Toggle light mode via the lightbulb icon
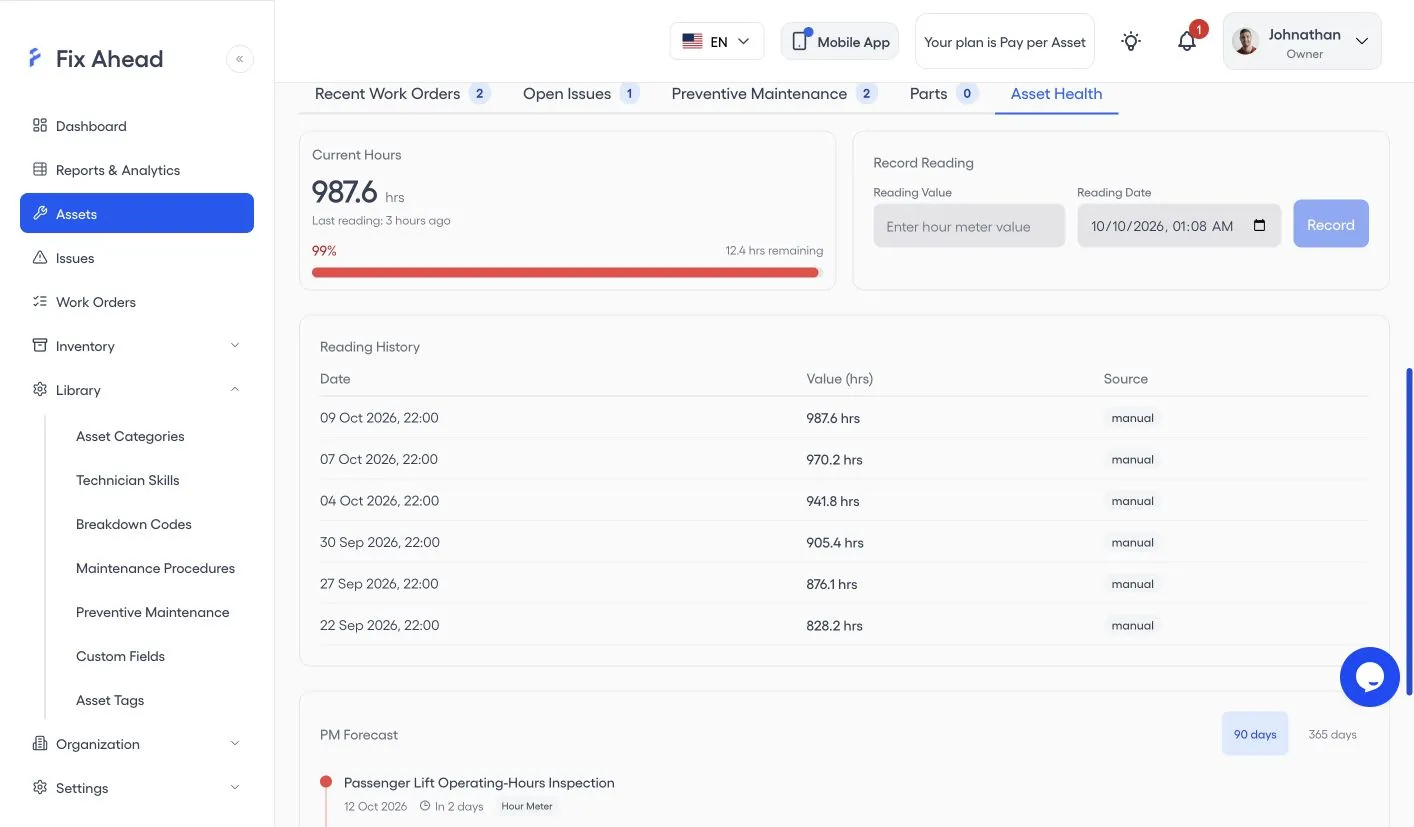This screenshot has height=827, width=1414. (1131, 41)
